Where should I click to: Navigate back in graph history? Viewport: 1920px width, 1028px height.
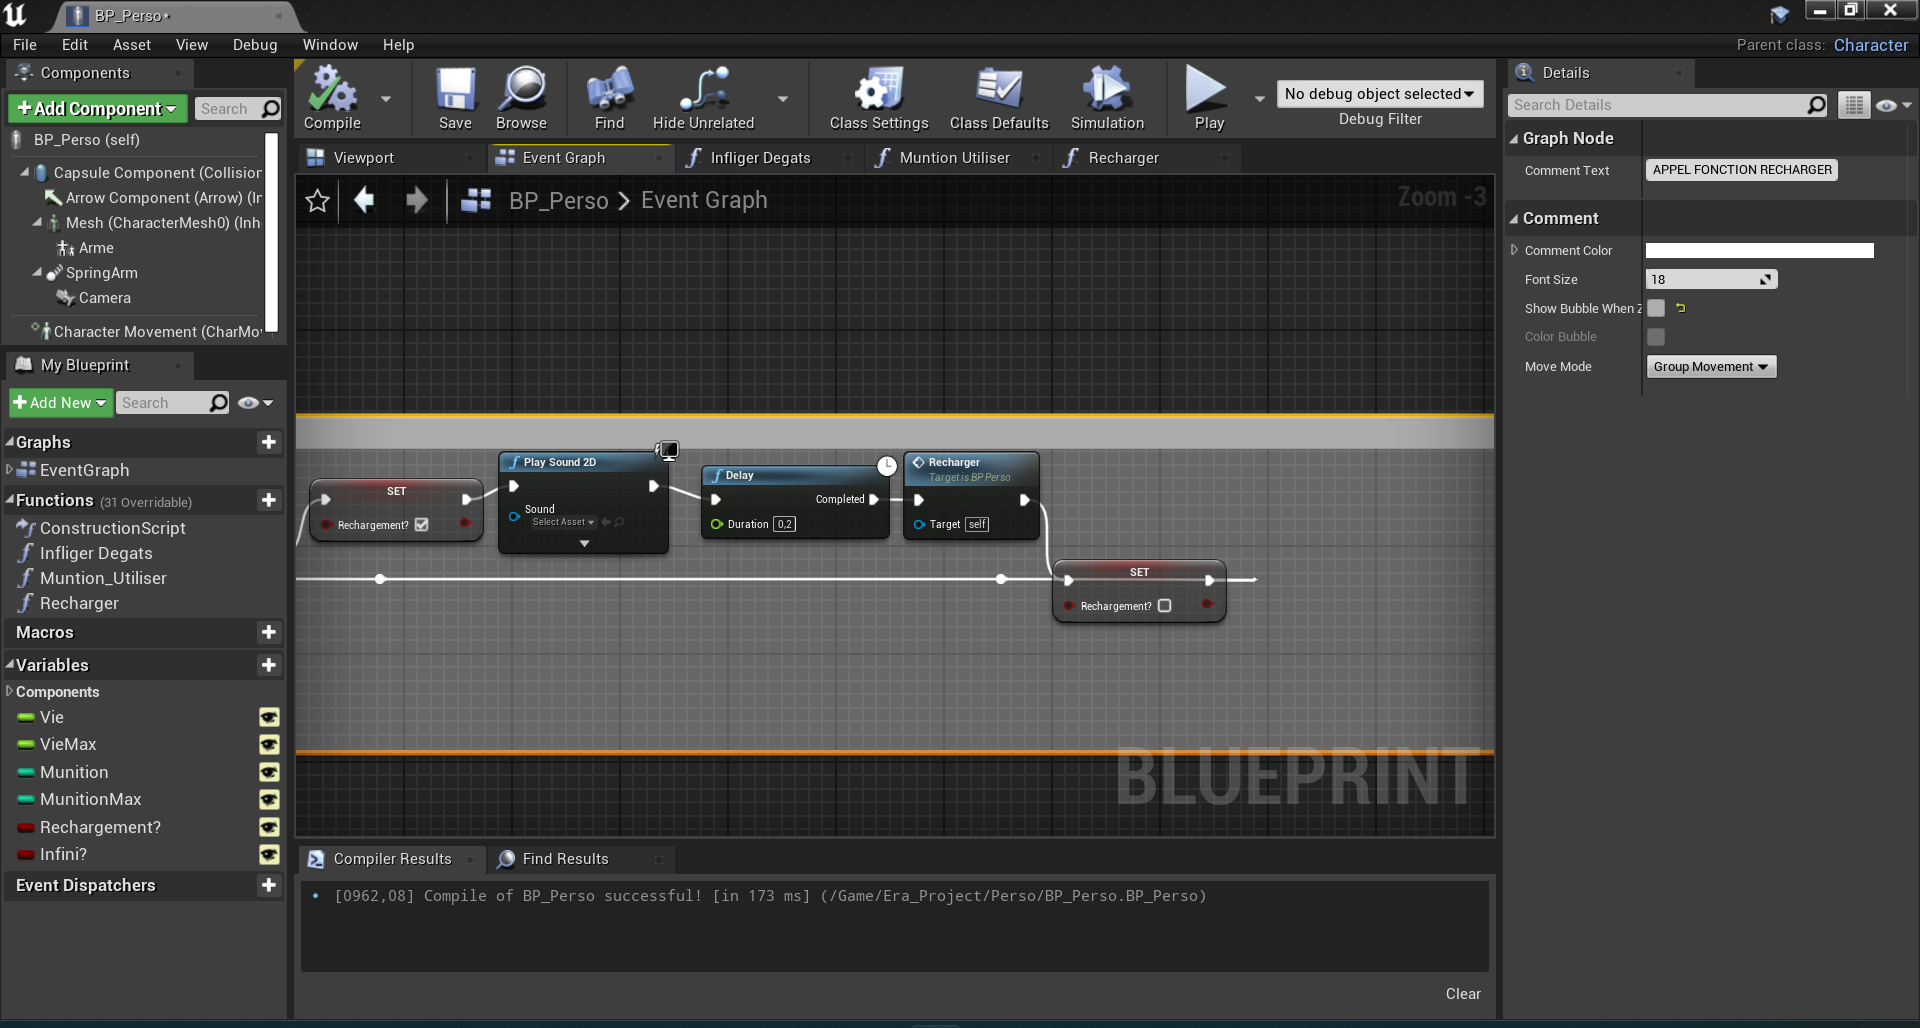(364, 200)
